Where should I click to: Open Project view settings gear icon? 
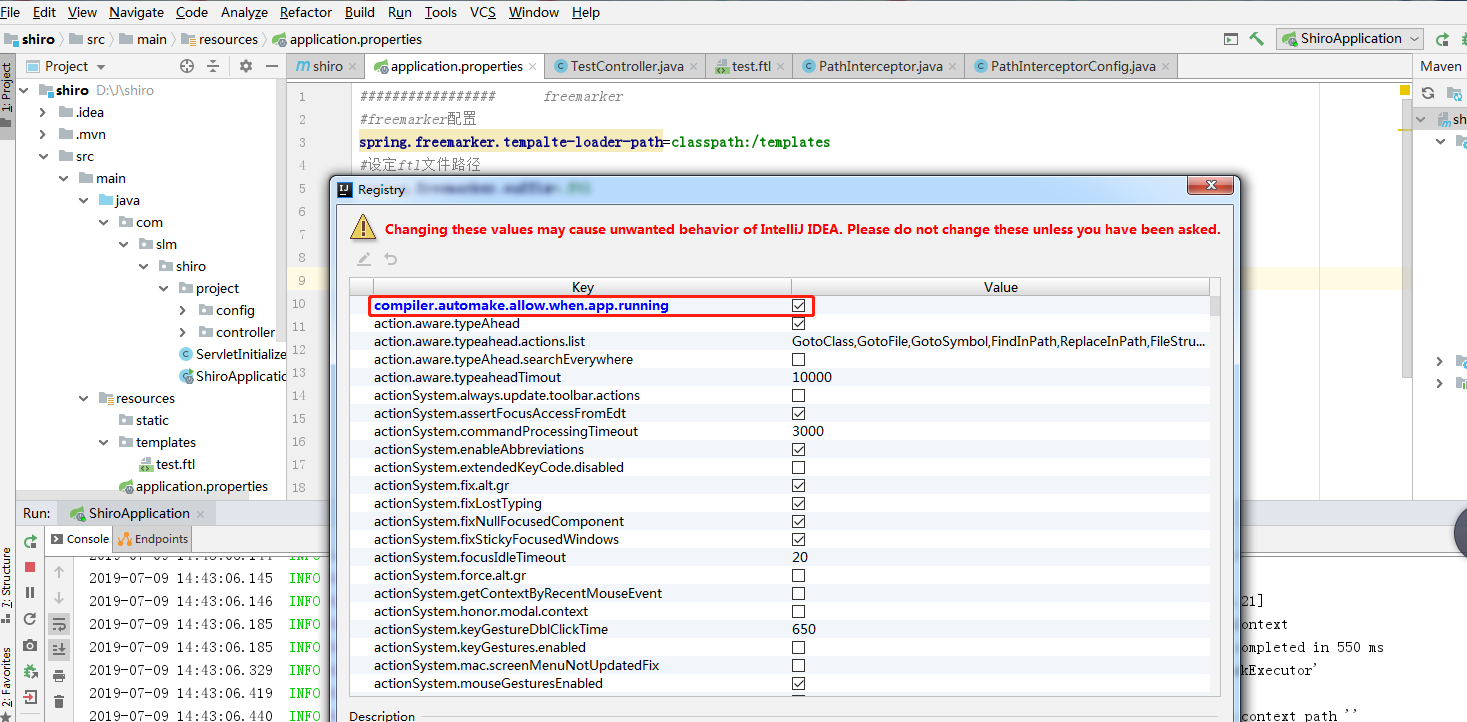(x=244, y=65)
